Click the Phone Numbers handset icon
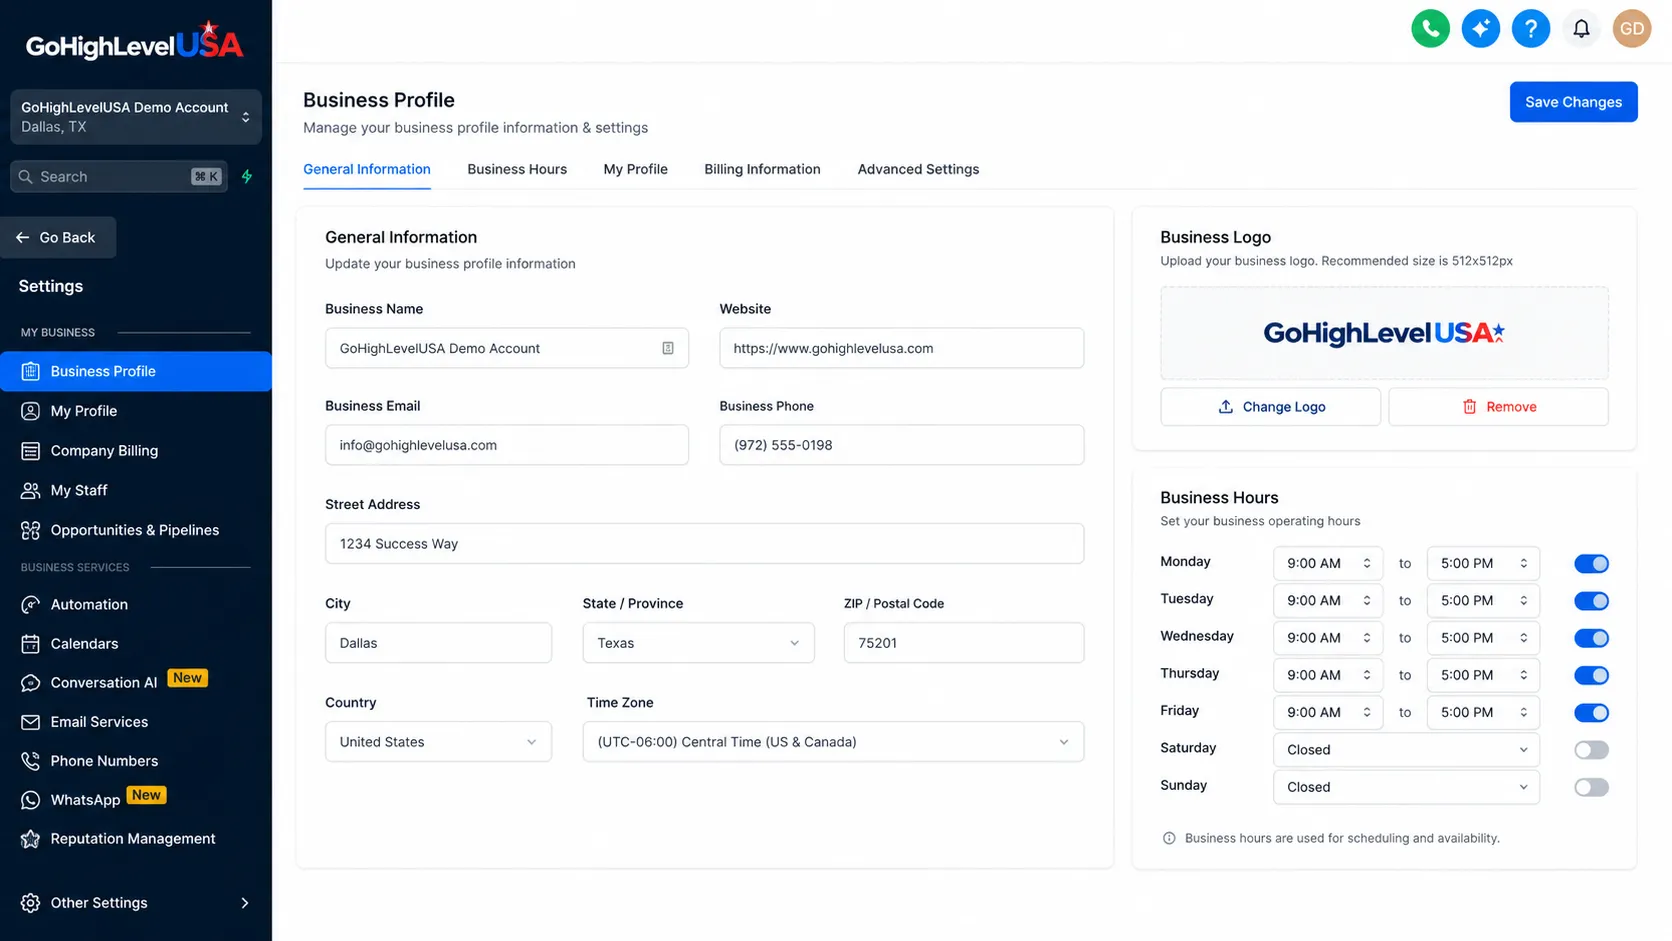This screenshot has width=1672, height=941. (x=31, y=761)
